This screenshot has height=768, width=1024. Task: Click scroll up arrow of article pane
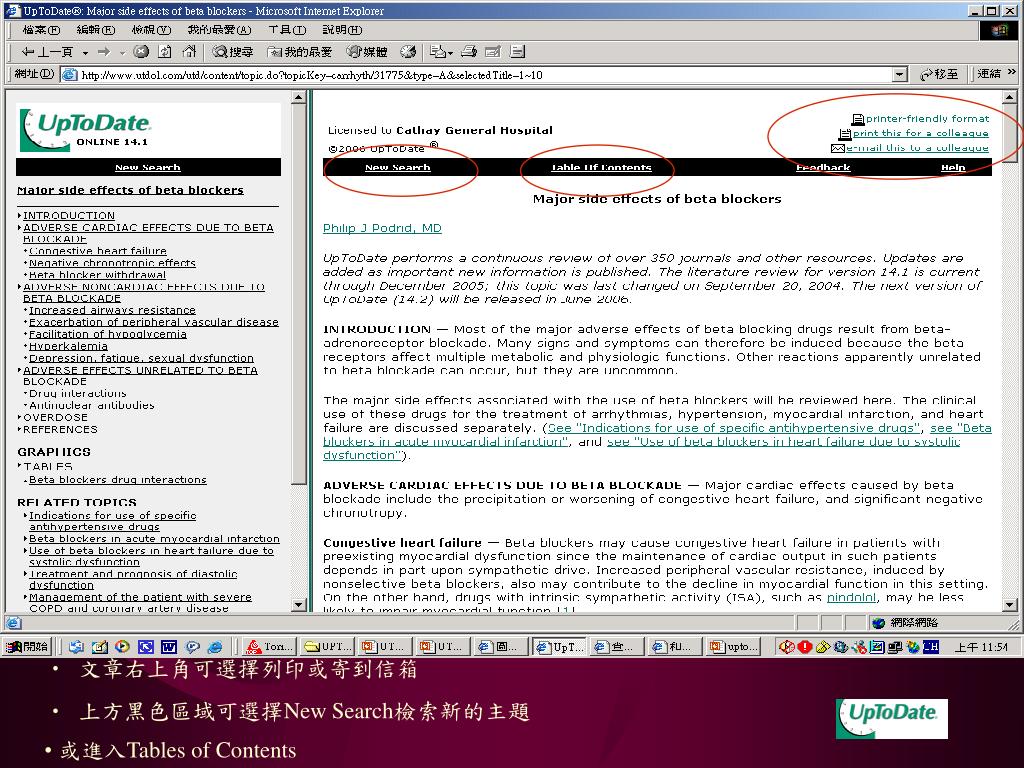1009,97
